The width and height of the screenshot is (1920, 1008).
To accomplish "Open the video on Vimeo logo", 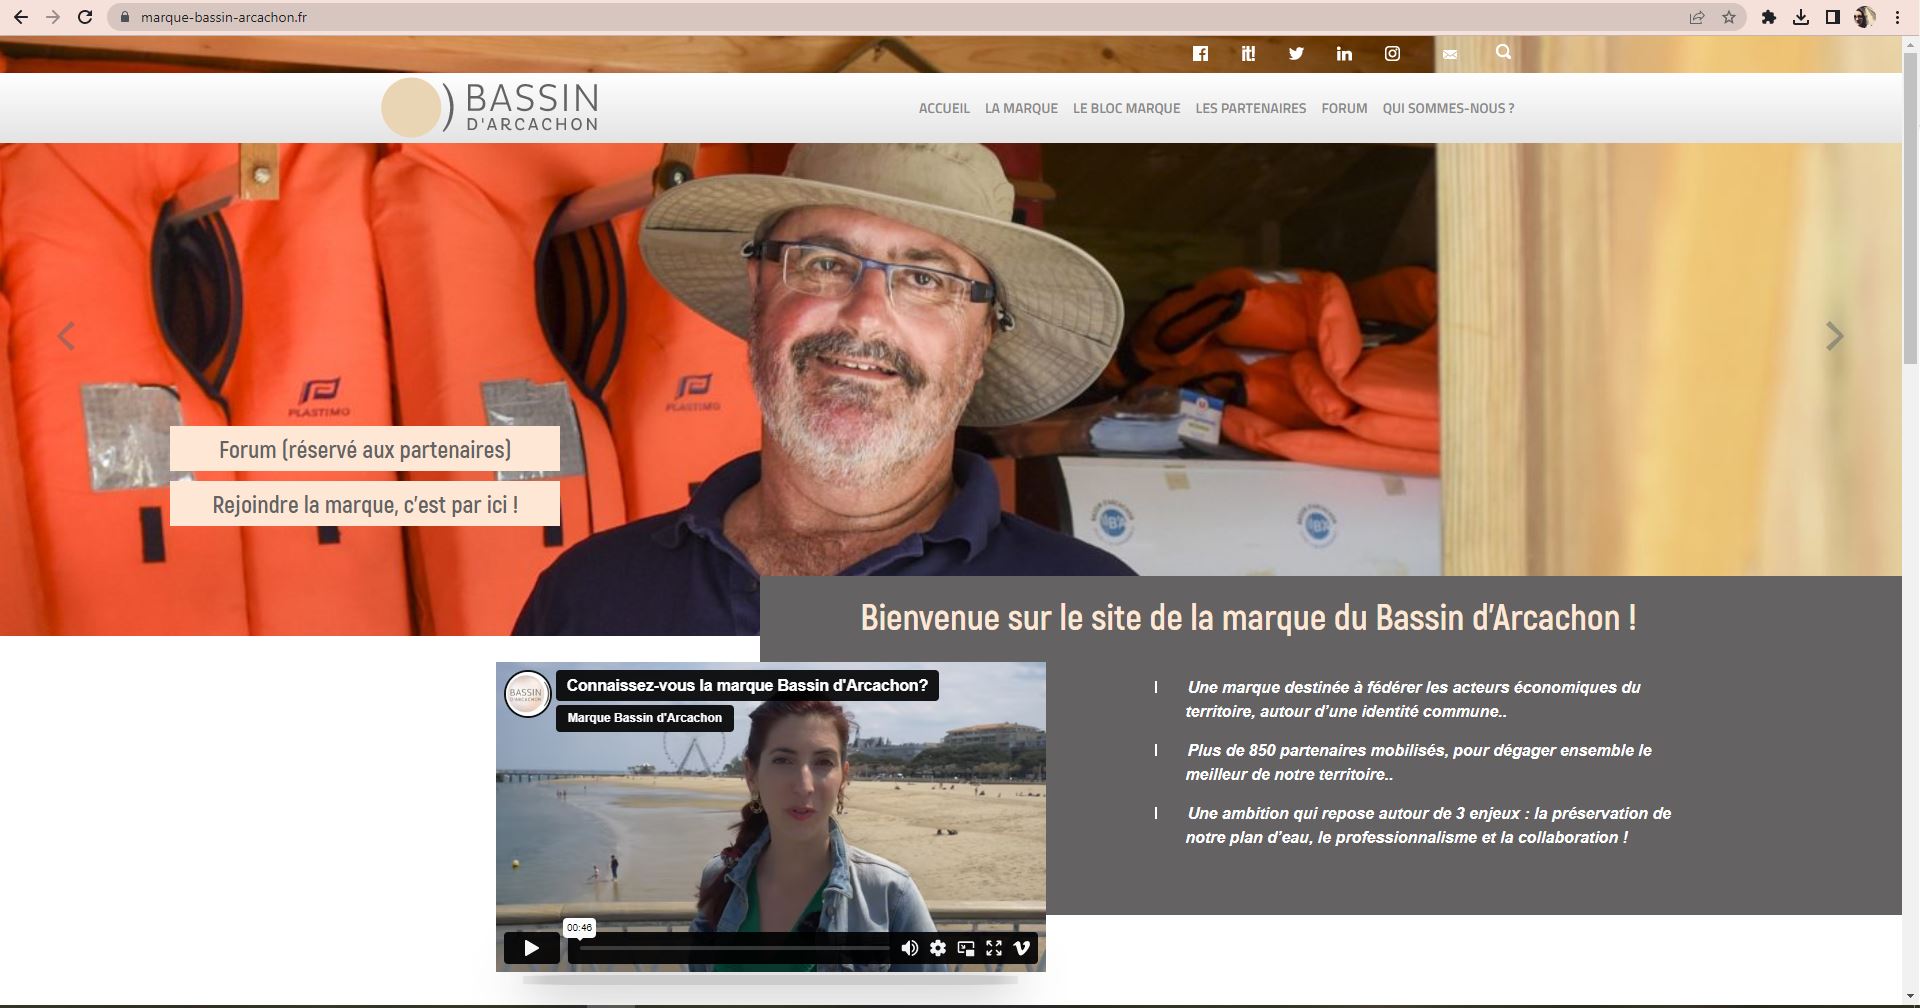I will [1022, 948].
